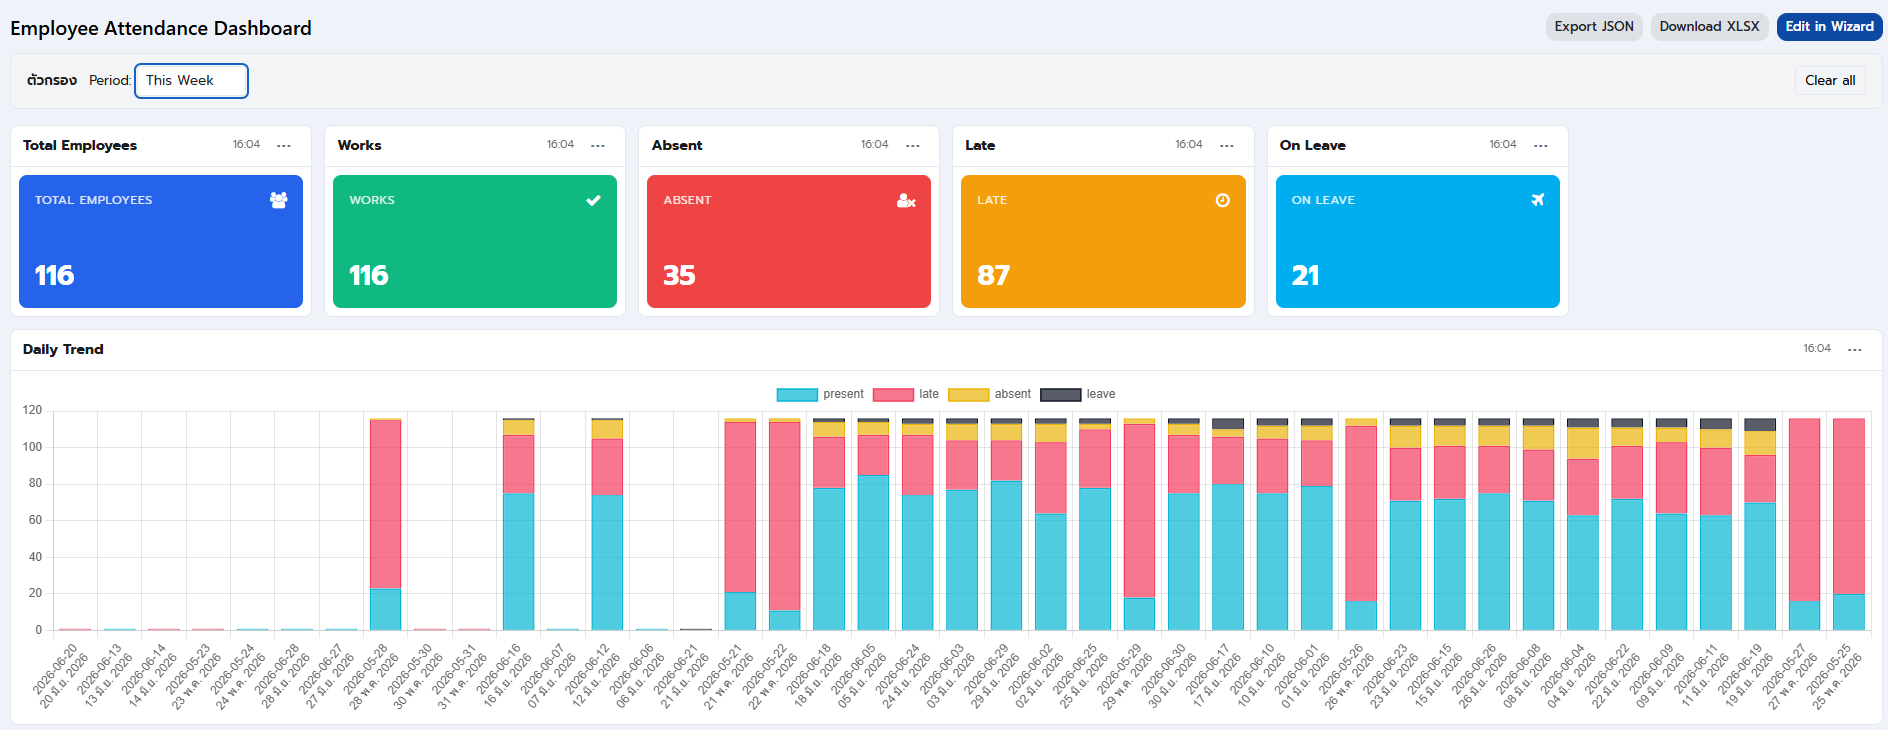Image resolution: width=1888 pixels, height=730 pixels.
Task: Click the value 116 in the Works tile
Action: pos(369,276)
